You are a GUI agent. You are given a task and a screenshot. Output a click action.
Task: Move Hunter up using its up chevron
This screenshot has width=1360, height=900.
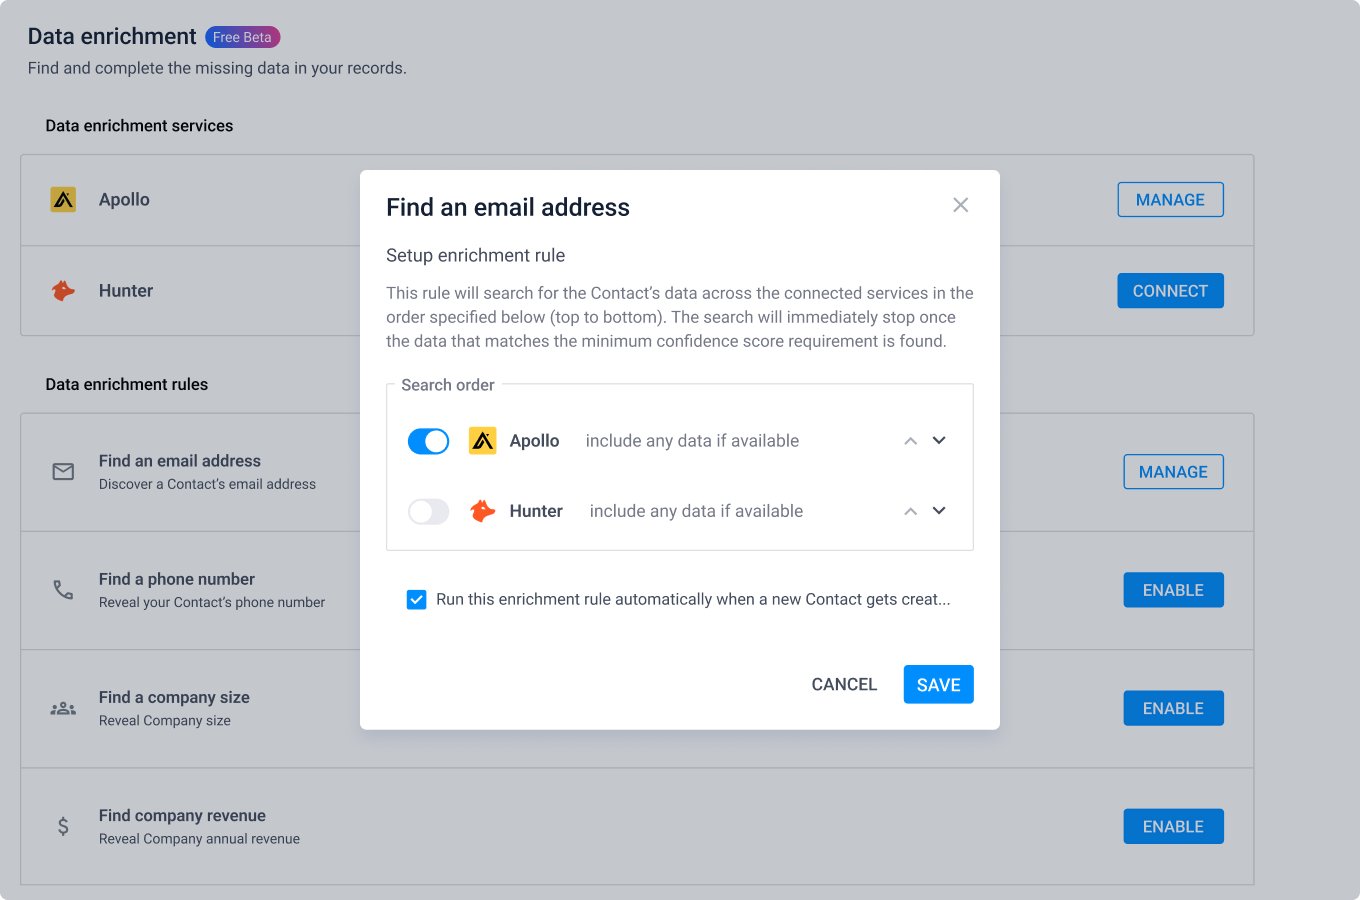[x=910, y=511]
